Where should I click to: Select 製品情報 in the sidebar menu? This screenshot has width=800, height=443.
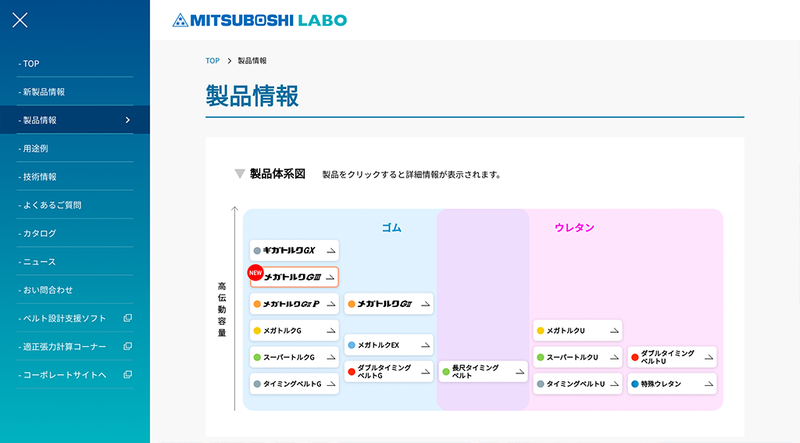click(x=75, y=120)
